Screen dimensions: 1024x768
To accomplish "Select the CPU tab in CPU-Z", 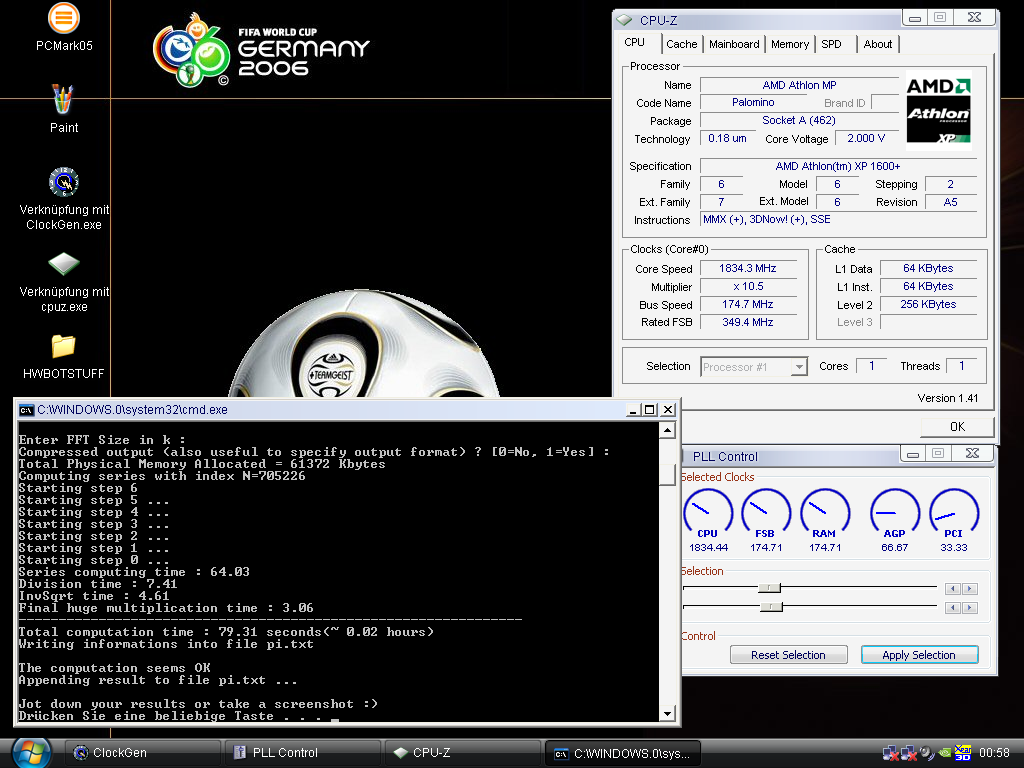I will (x=634, y=42).
